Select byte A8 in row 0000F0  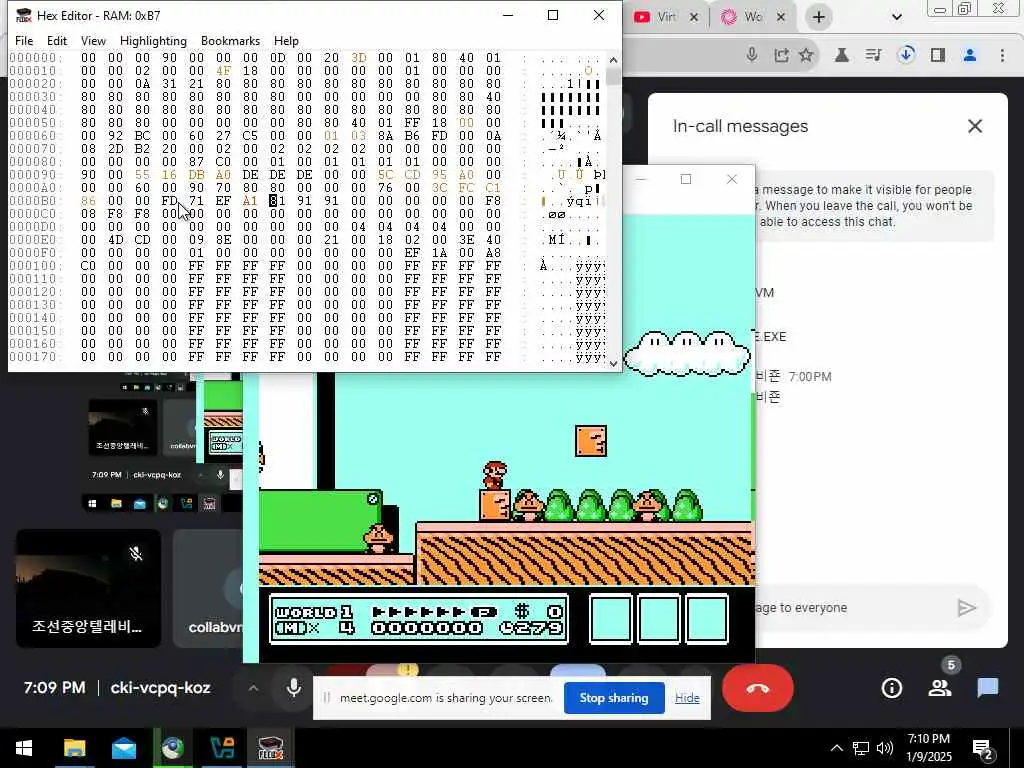pyautogui.click(x=493, y=253)
